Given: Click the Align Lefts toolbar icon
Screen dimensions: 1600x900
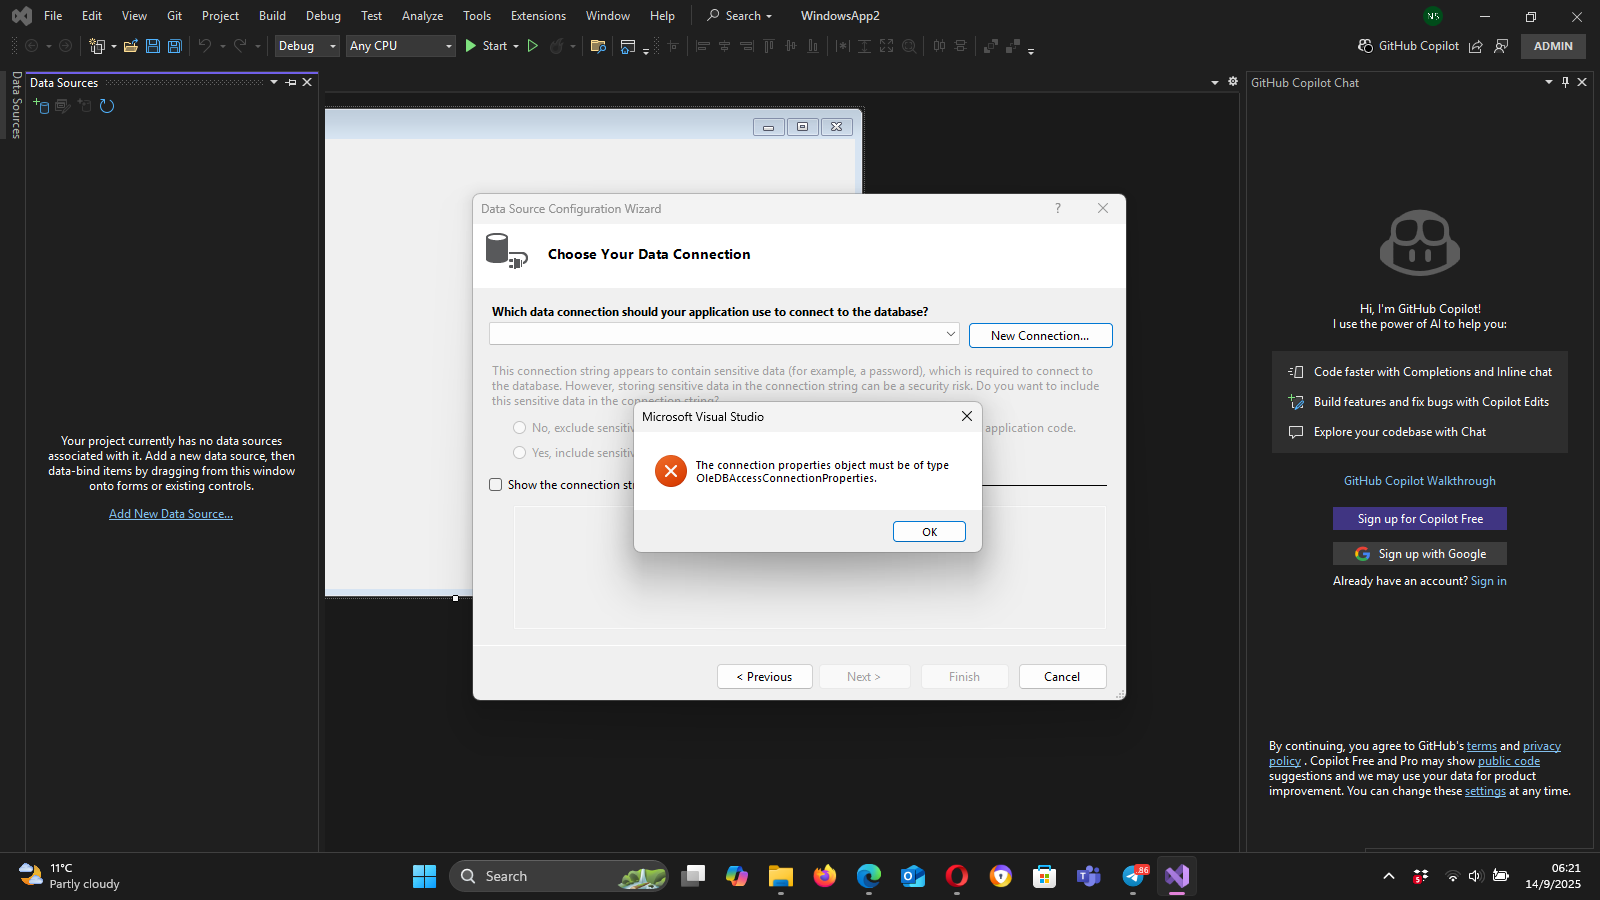Looking at the screenshot, I should pyautogui.click(x=703, y=46).
